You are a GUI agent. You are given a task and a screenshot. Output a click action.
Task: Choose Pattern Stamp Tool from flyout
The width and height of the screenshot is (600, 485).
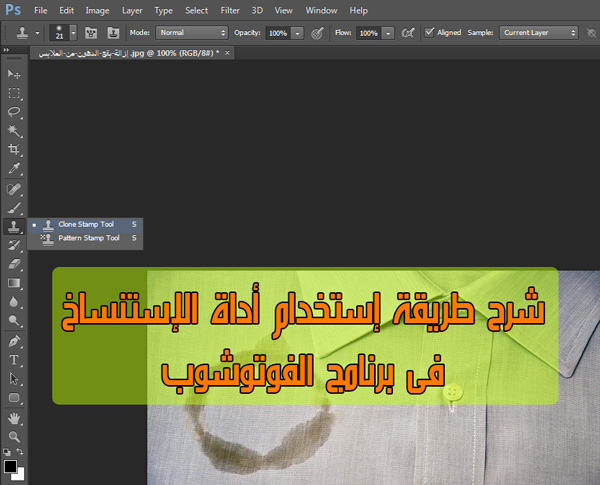tap(85, 238)
